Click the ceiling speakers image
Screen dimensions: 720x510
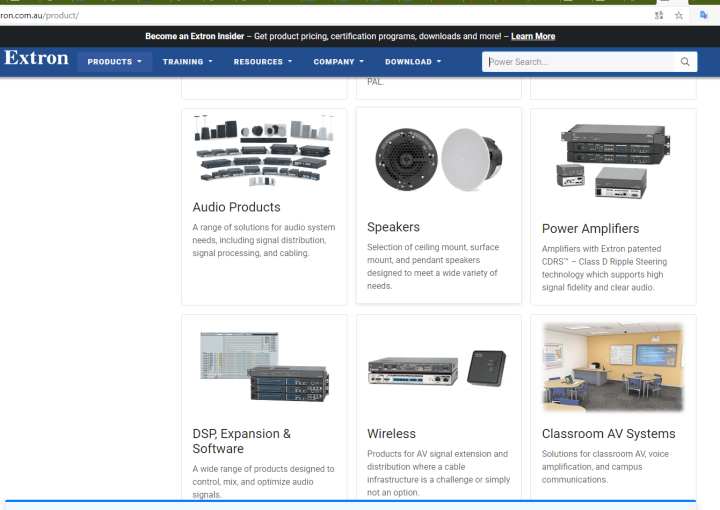[439, 160]
